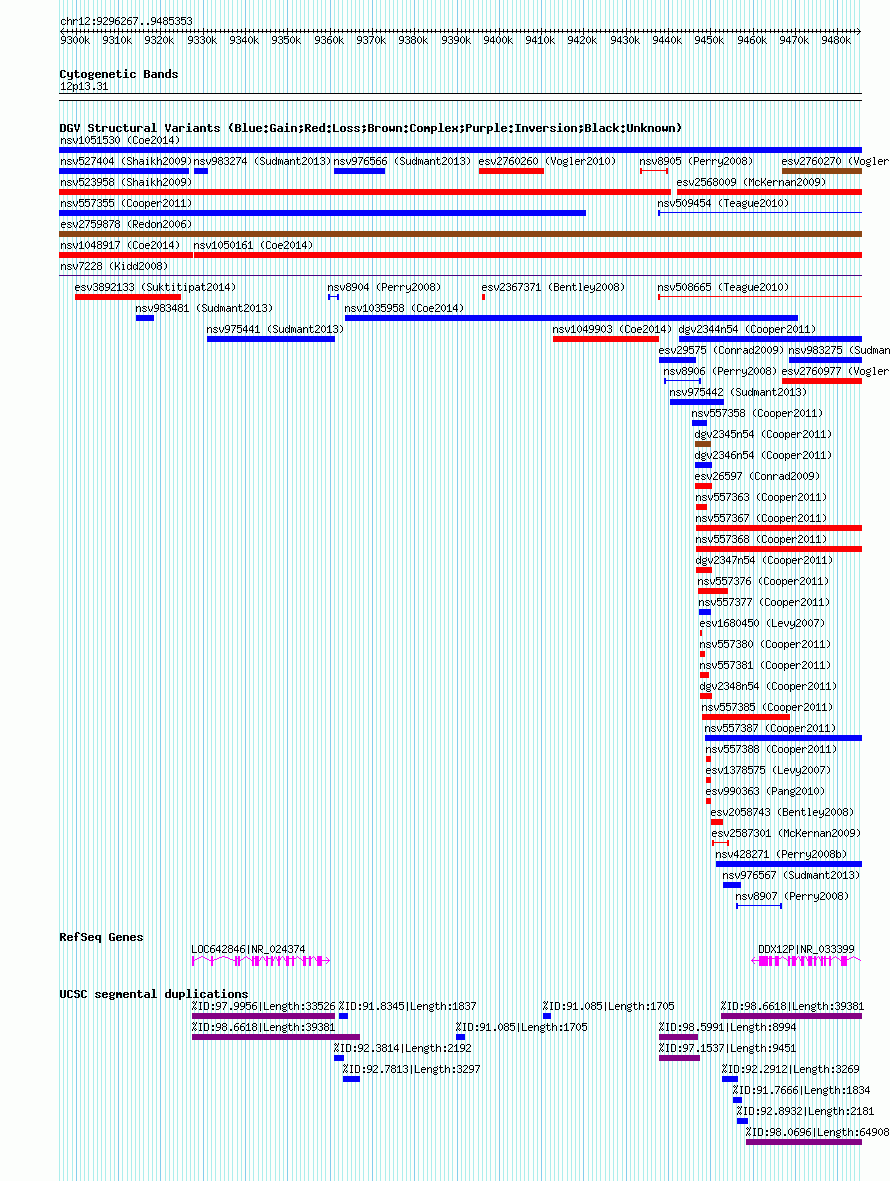Open nsv557381 (Cooper2011) variant
The width and height of the screenshot is (890, 1181).
tap(704, 677)
